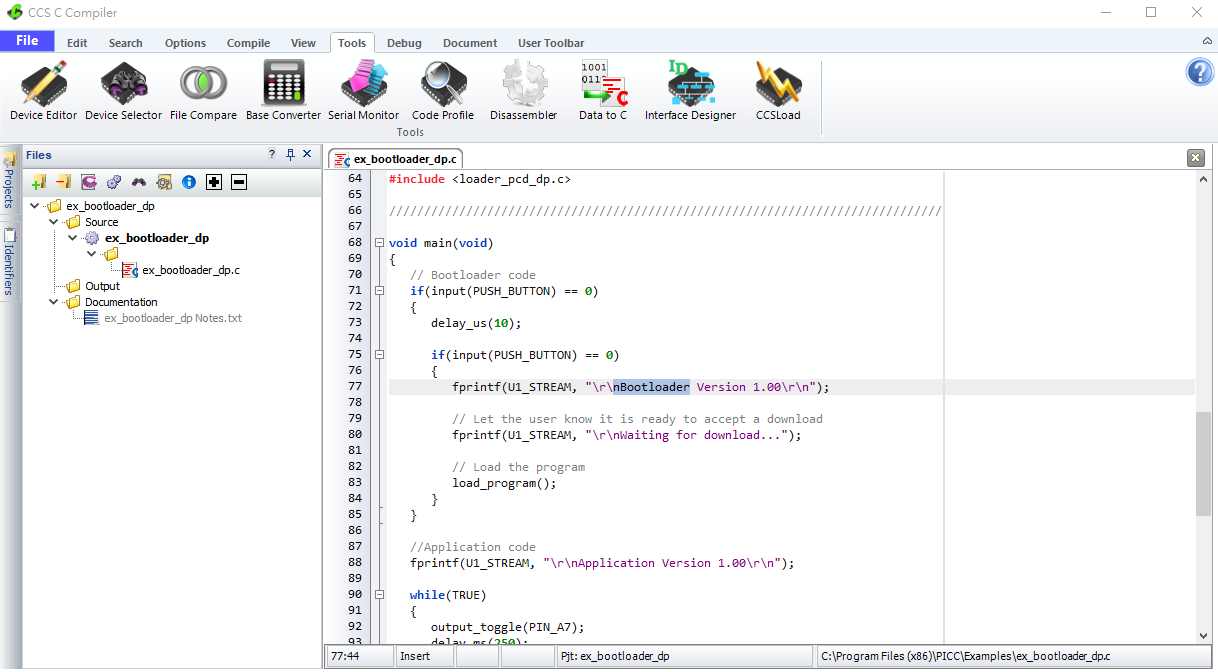Click the blue info icon in Files toolbar
The height and width of the screenshot is (672, 1218).
(189, 182)
